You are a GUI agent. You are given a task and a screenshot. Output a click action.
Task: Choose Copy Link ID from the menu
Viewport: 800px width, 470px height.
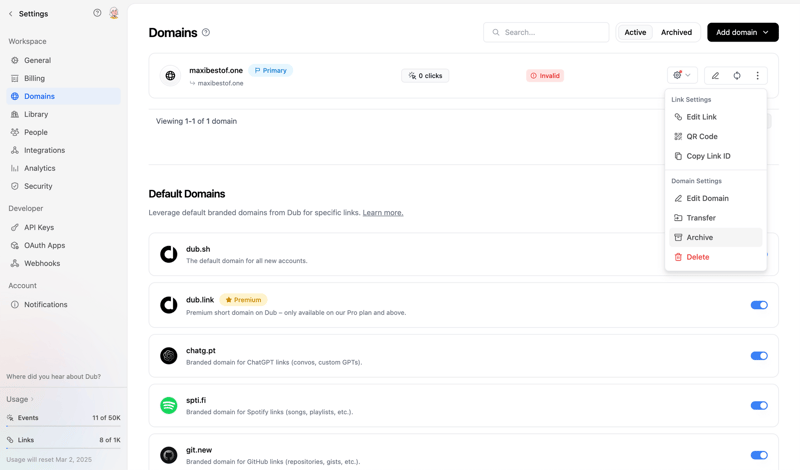(715, 156)
